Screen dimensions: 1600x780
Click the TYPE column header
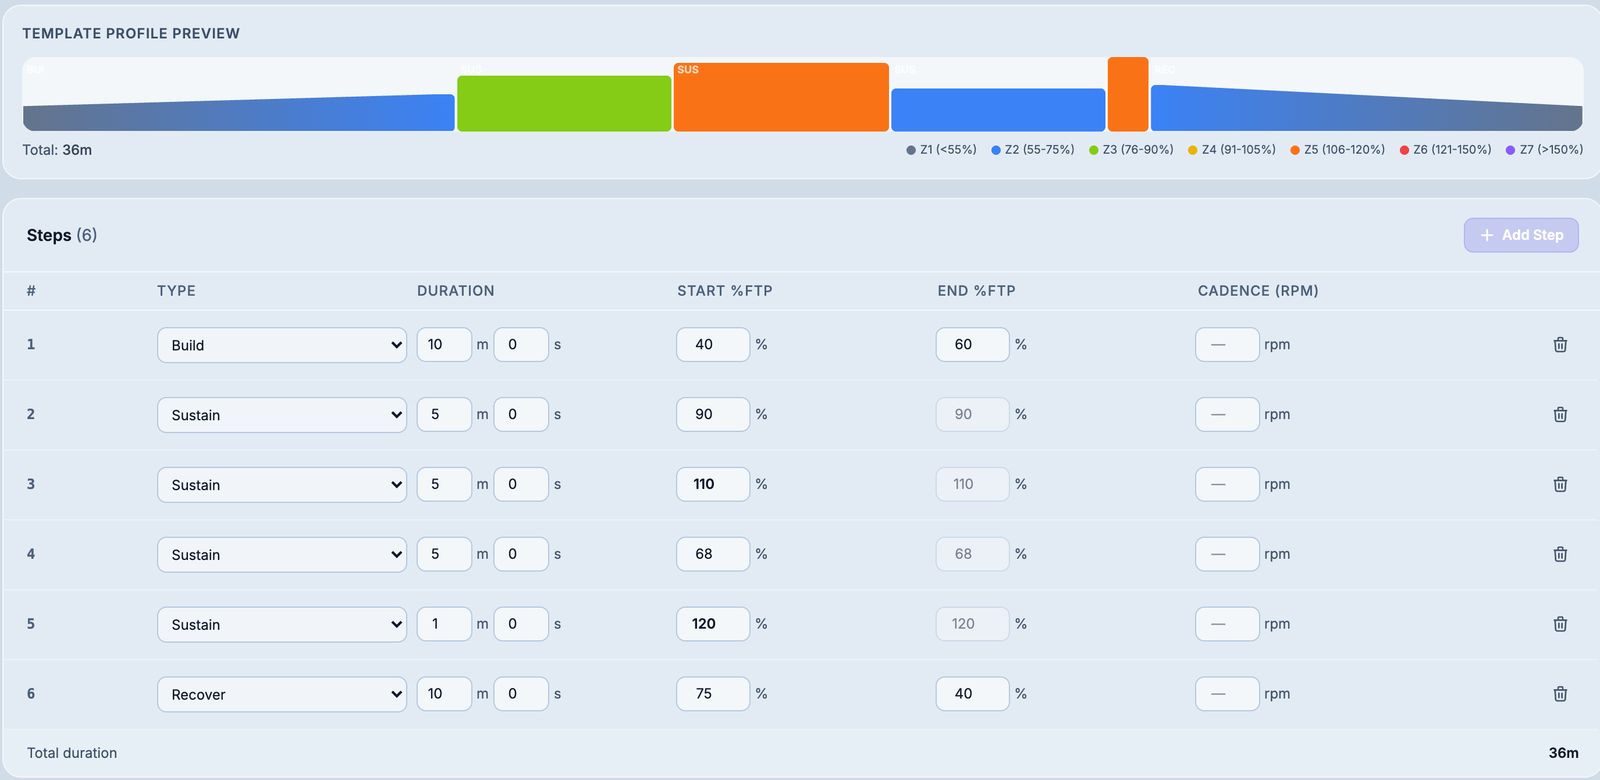click(x=176, y=291)
